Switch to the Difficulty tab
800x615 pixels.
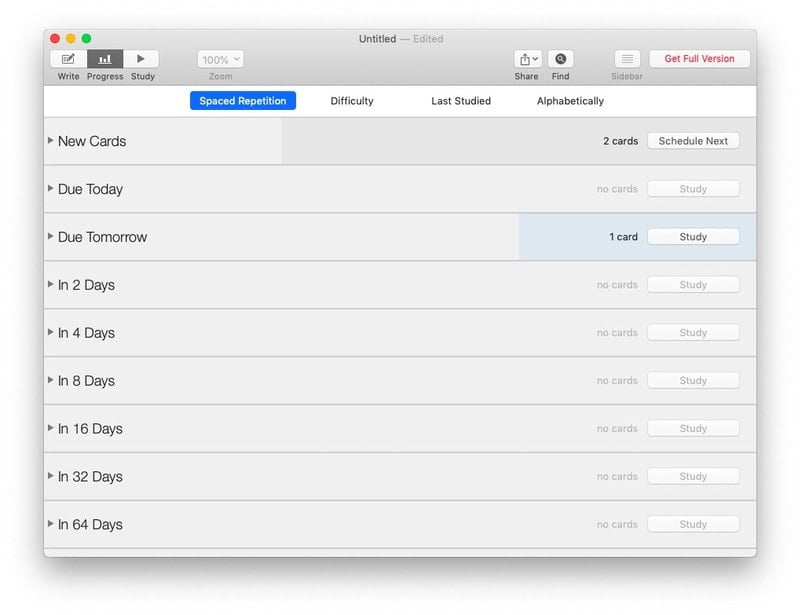tap(352, 101)
